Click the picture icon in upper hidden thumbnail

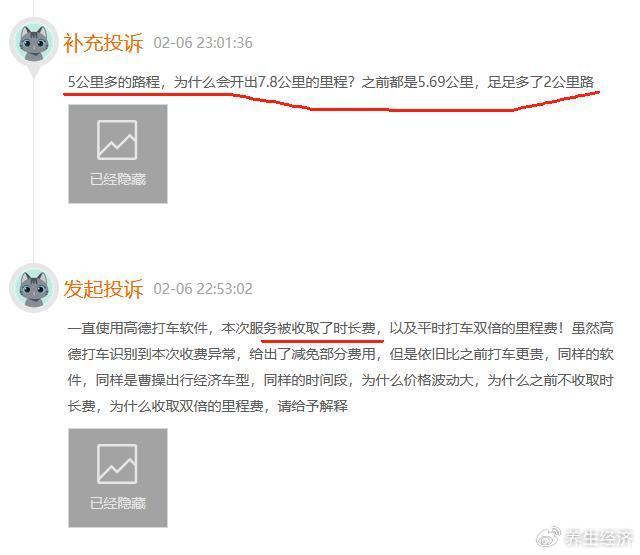pos(117,140)
